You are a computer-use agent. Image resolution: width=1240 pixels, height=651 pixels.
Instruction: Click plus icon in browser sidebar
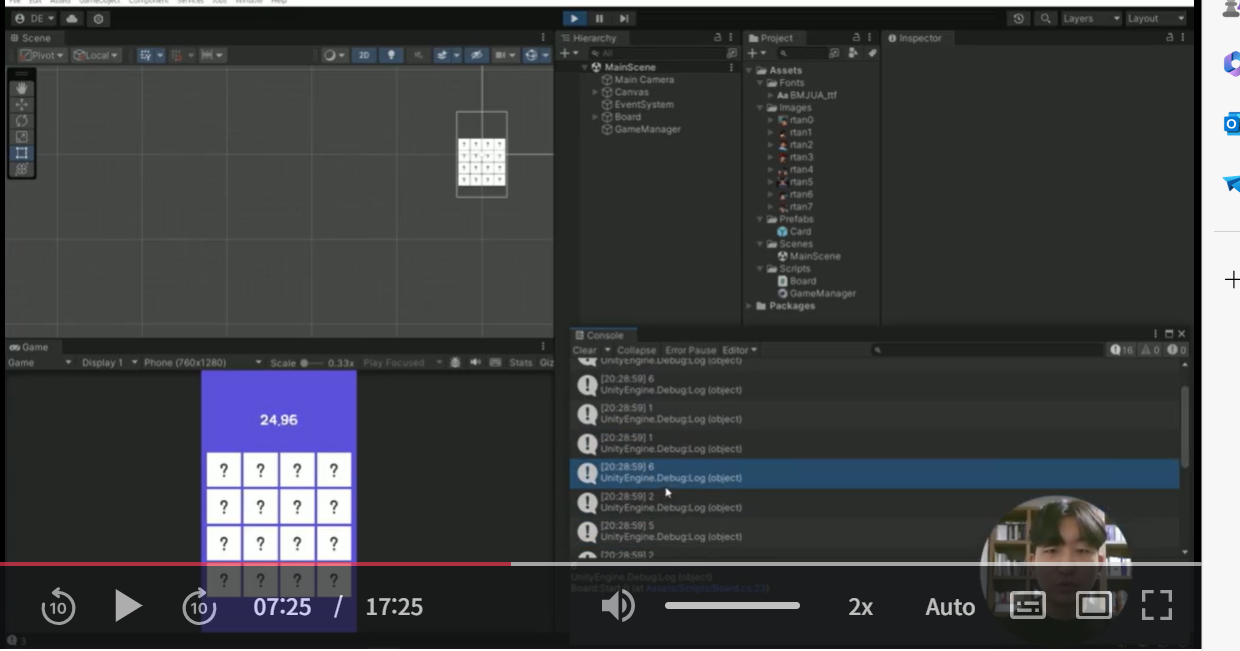pos(1232,279)
